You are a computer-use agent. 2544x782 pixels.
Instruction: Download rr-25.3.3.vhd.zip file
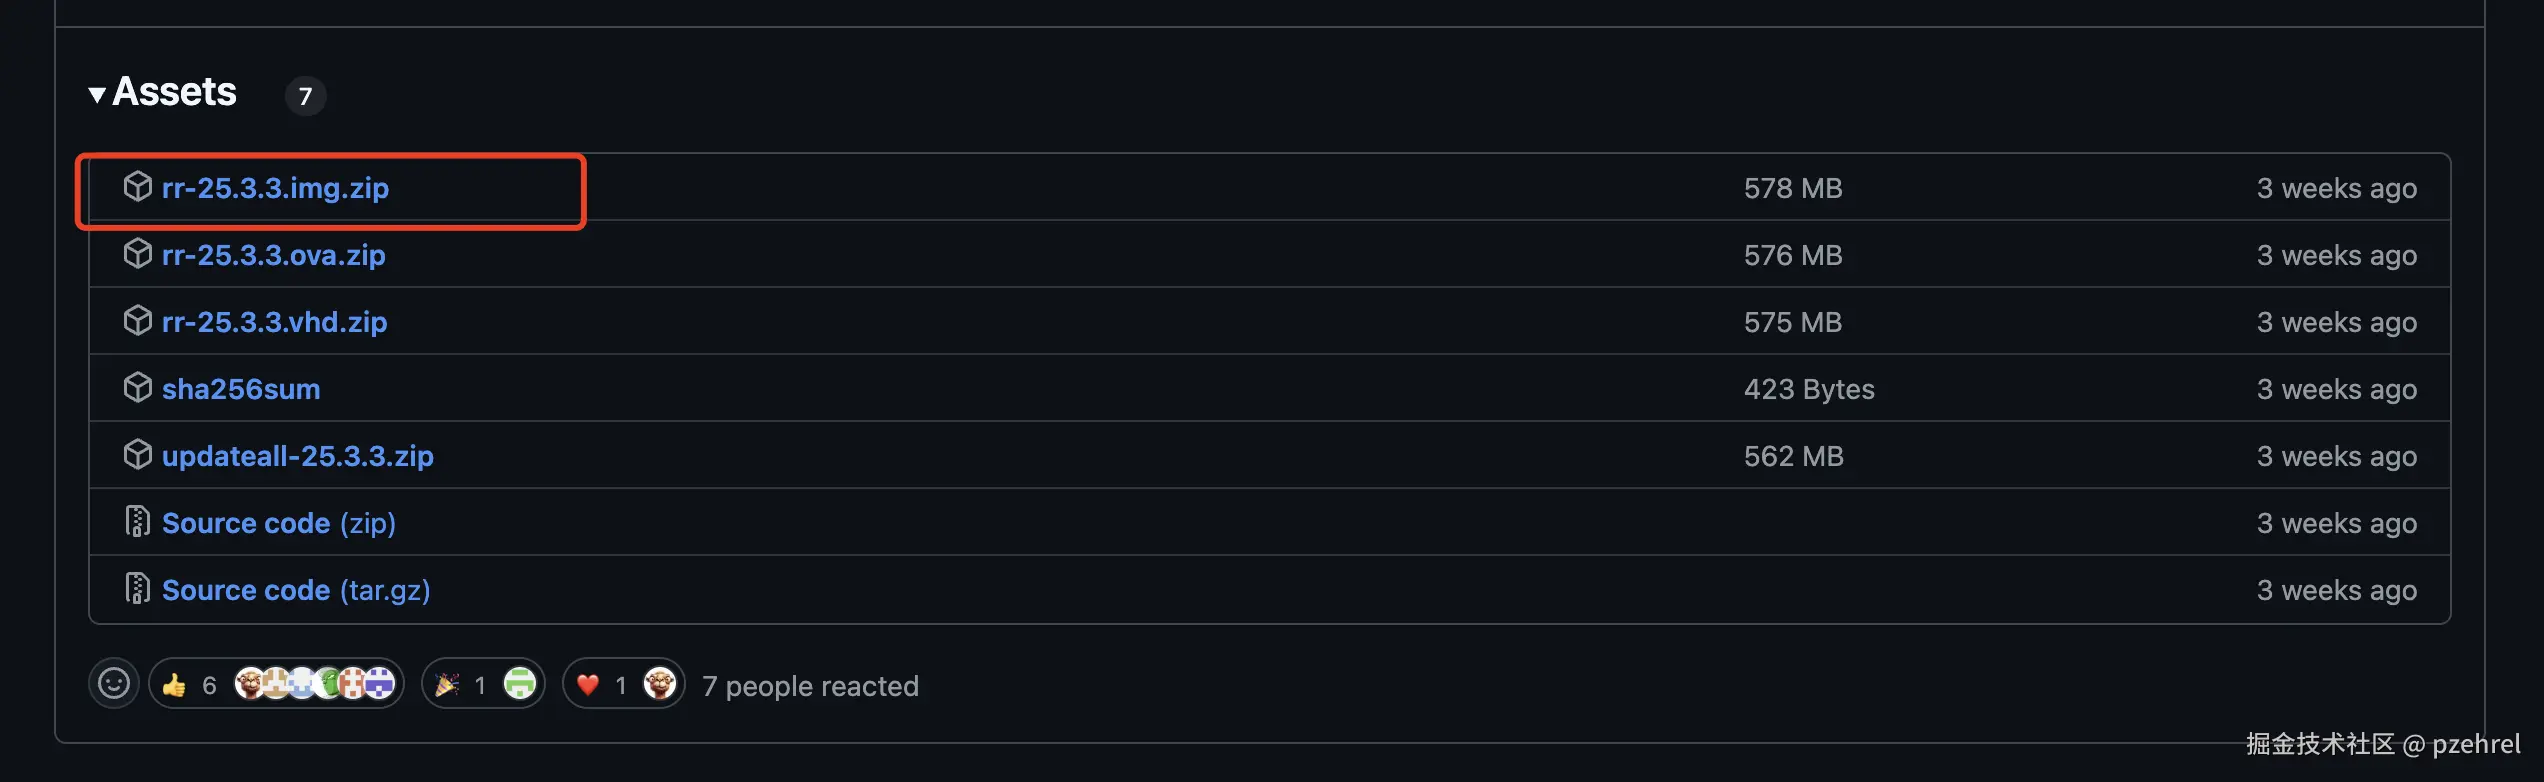pos(274,322)
